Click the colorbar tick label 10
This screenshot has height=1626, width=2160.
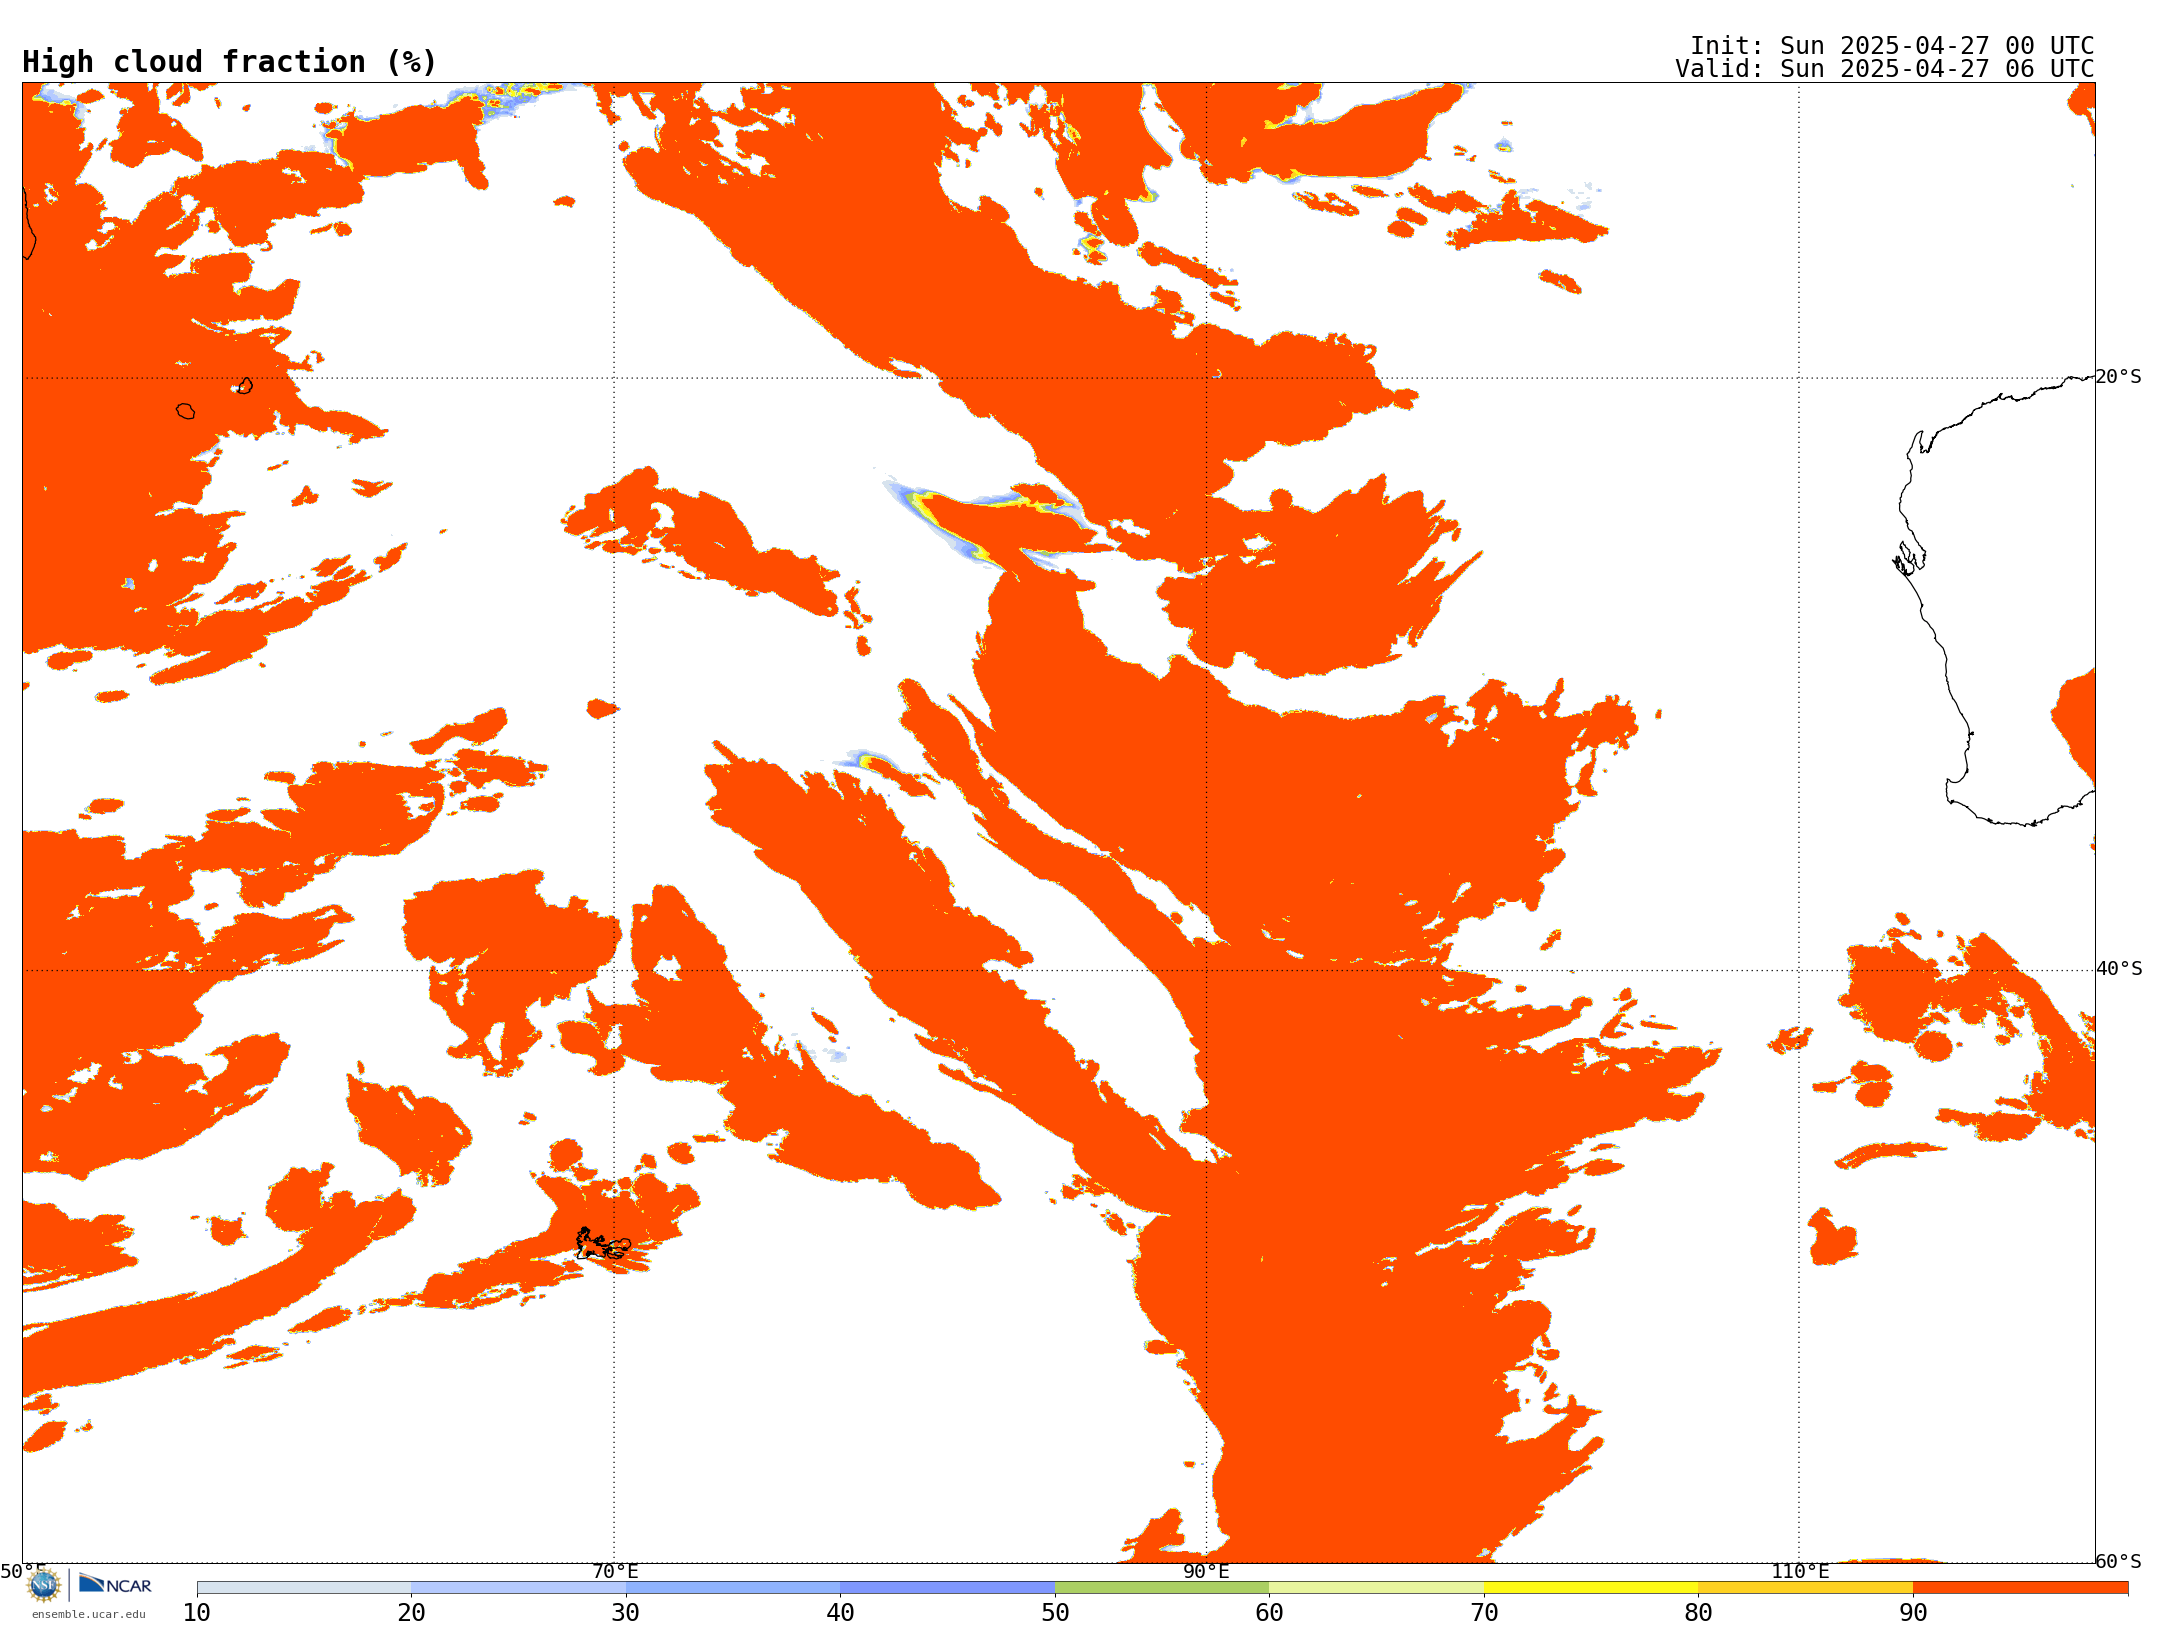(x=197, y=1613)
